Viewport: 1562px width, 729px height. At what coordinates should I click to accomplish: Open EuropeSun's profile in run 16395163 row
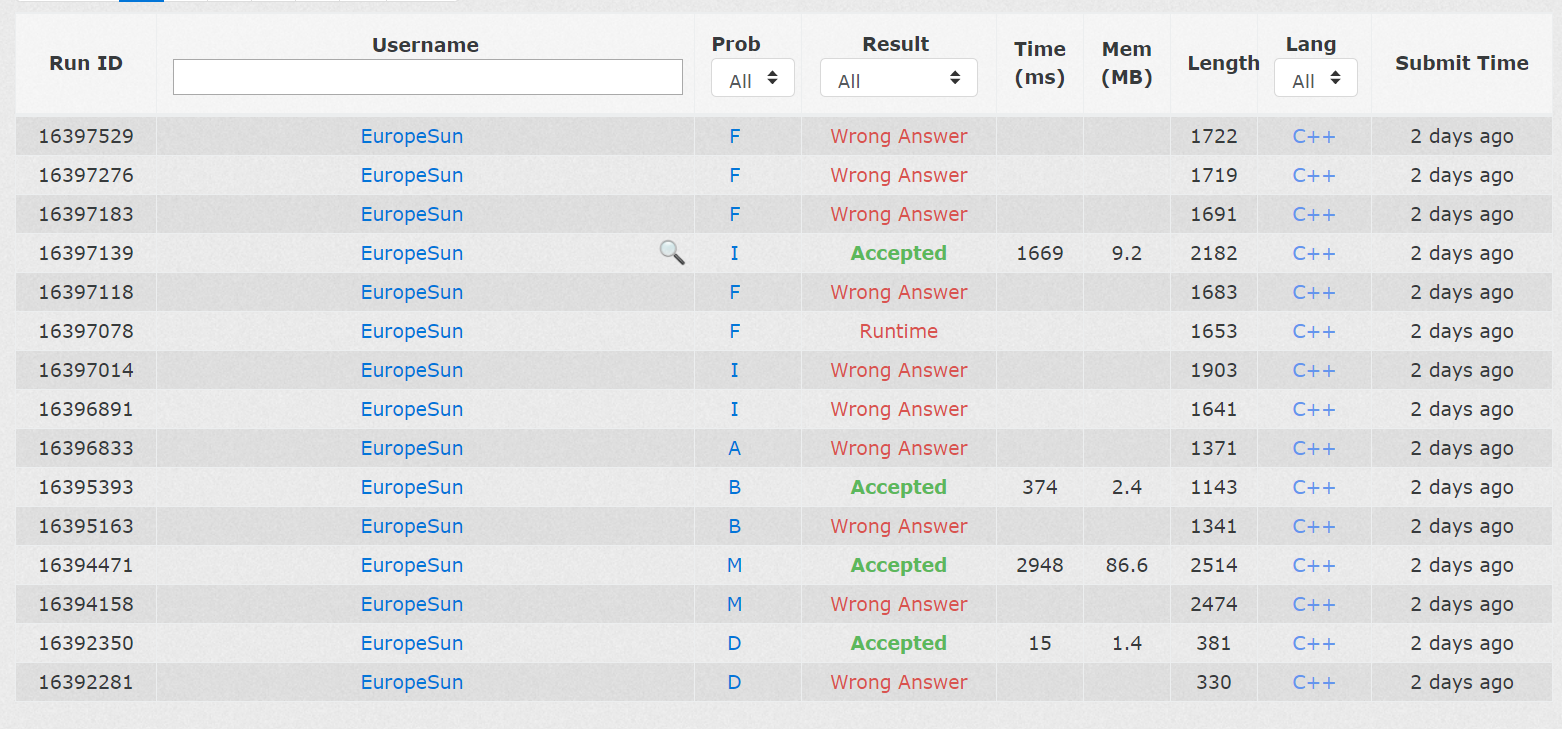coord(412,526)
